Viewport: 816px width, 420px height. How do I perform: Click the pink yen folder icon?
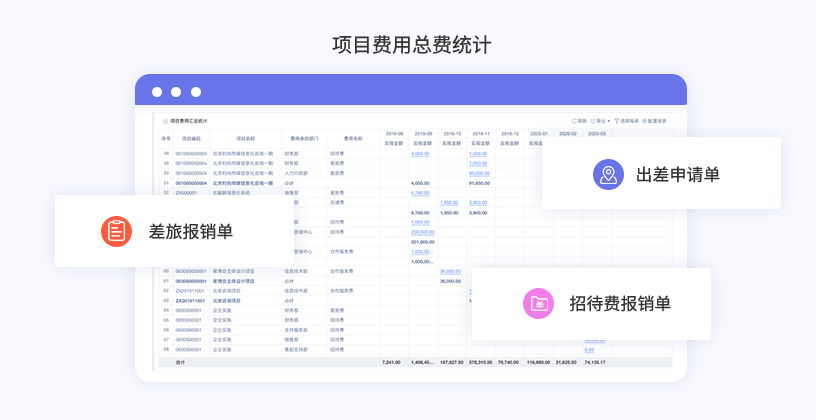tap(539, 303)
